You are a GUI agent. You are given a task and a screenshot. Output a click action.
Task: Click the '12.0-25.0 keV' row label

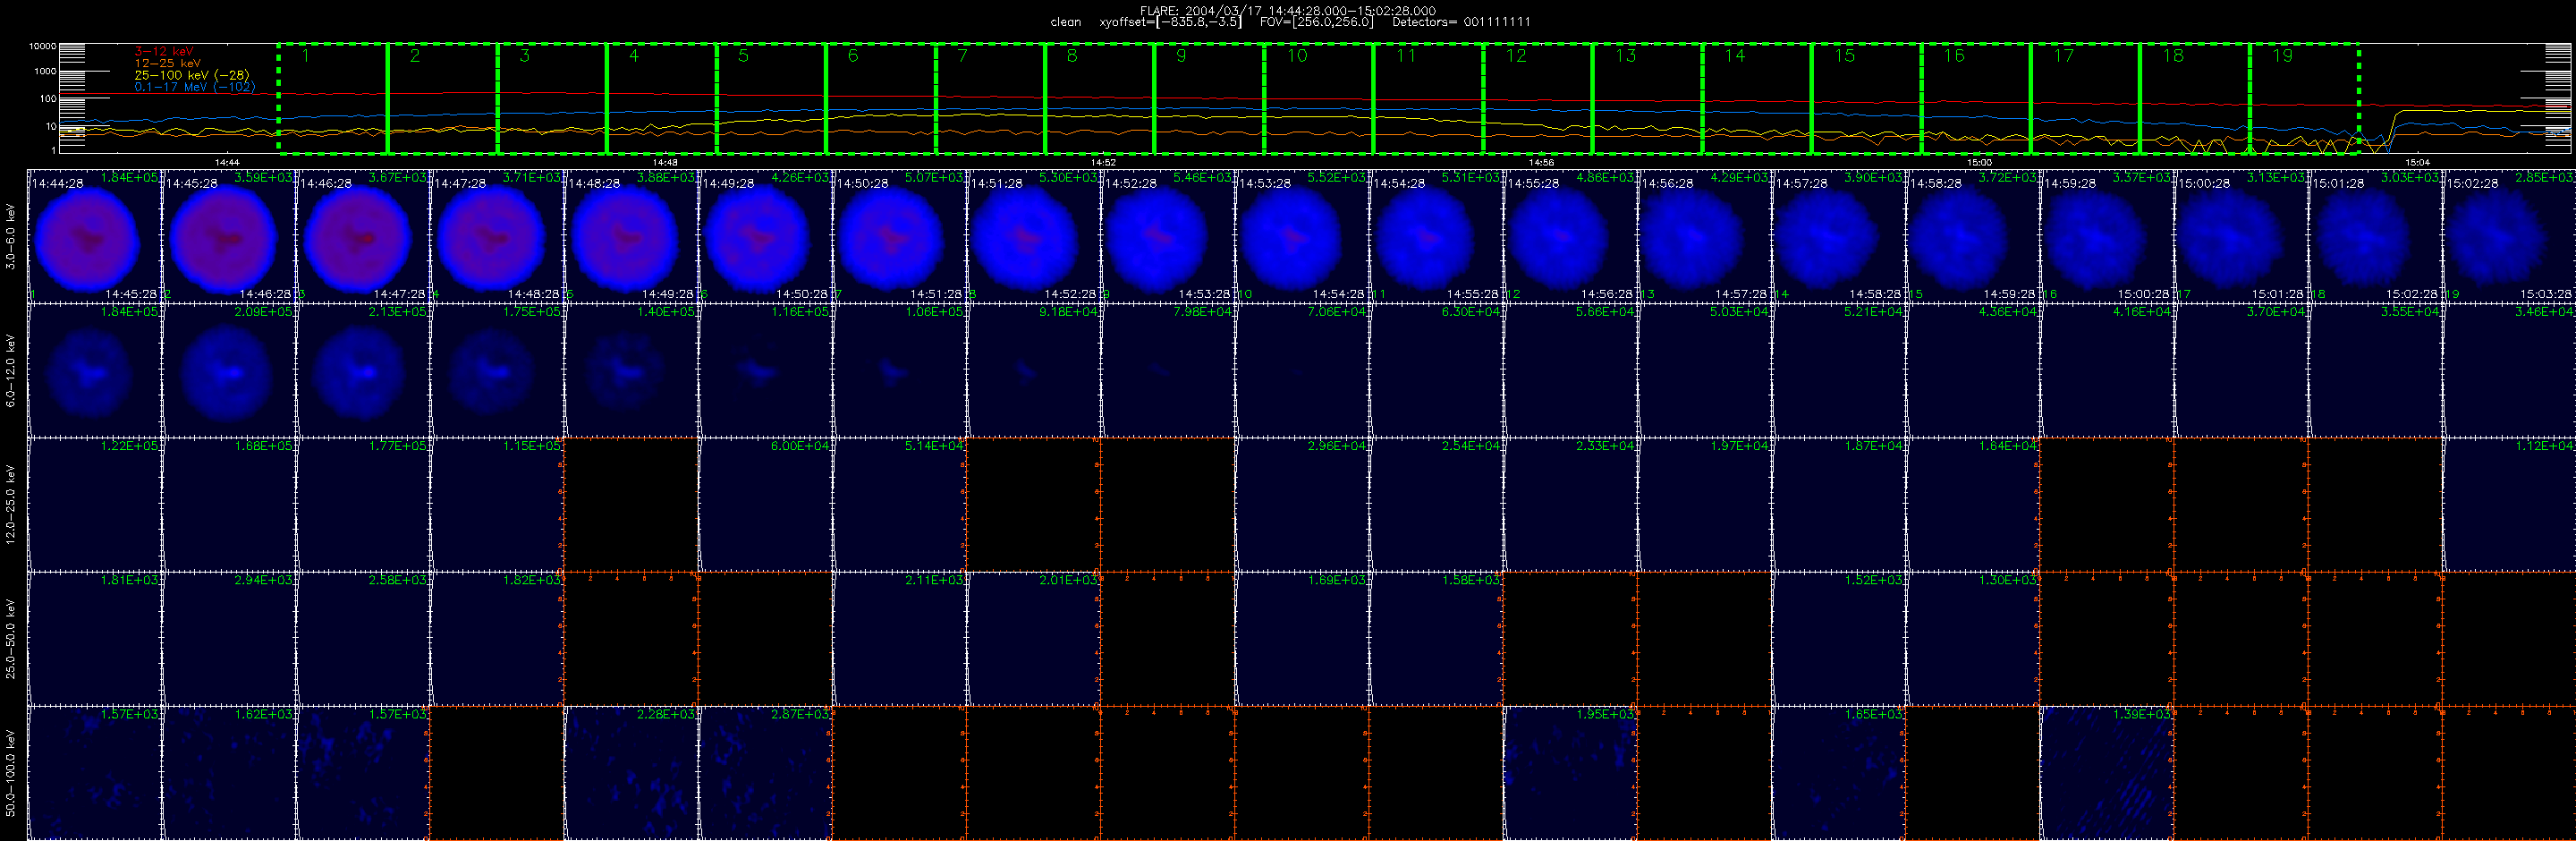click(11, 504)
